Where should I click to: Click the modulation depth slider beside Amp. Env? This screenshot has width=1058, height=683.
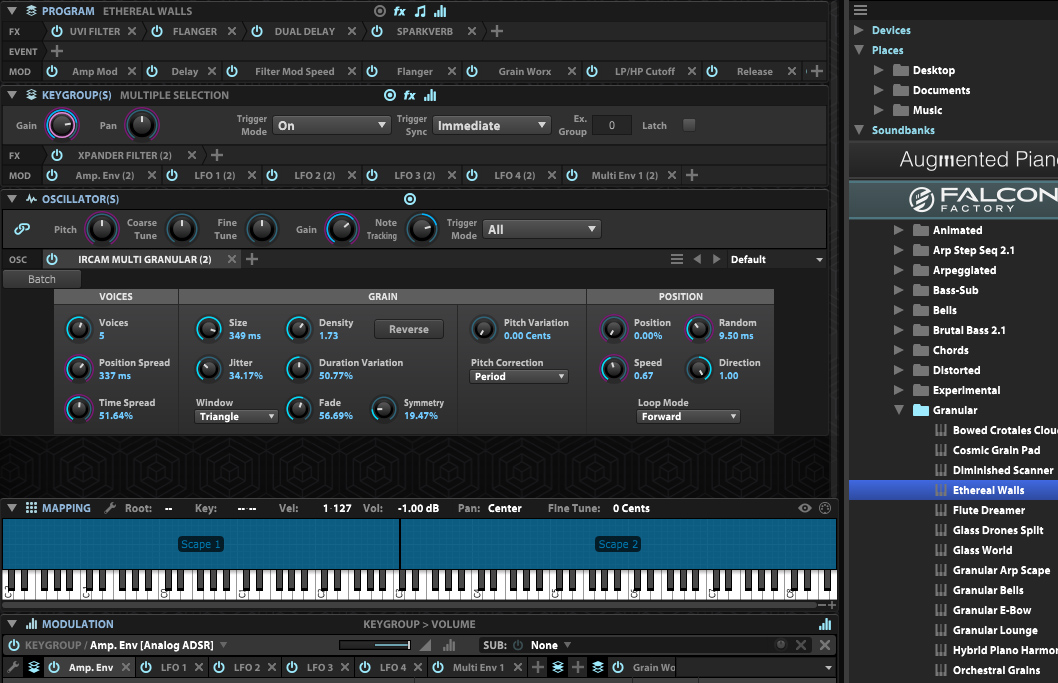point(375,645)
